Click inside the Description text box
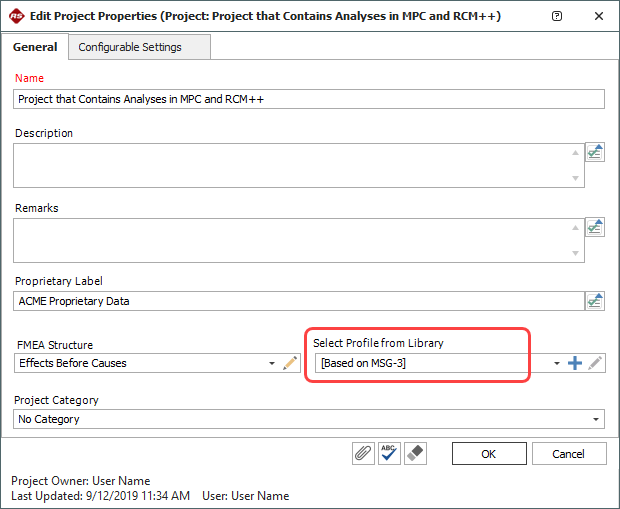 (295, 165)
